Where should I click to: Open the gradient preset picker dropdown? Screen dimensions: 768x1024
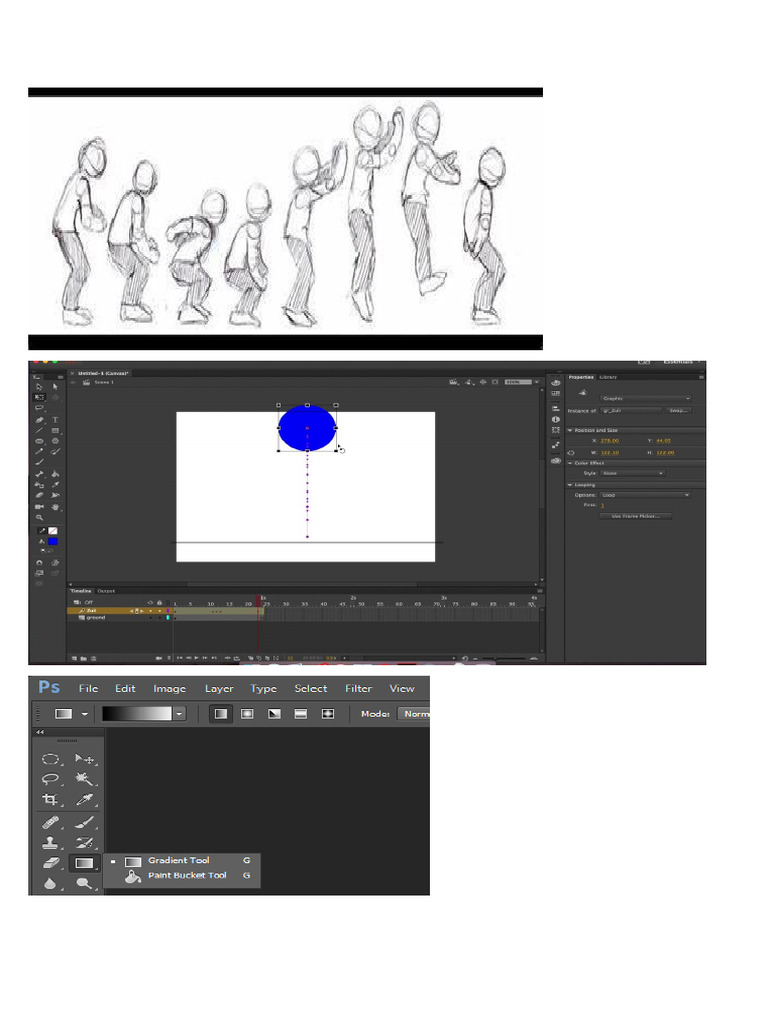179,714
